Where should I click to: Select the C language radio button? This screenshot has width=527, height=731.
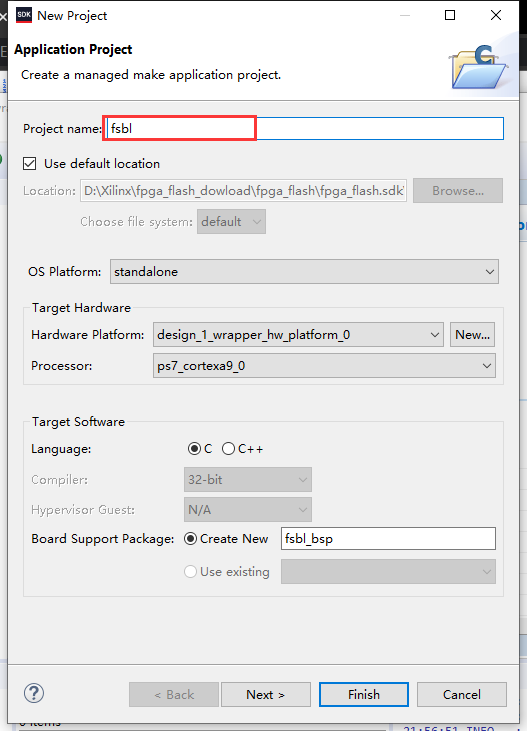click(x=194, y=448)
